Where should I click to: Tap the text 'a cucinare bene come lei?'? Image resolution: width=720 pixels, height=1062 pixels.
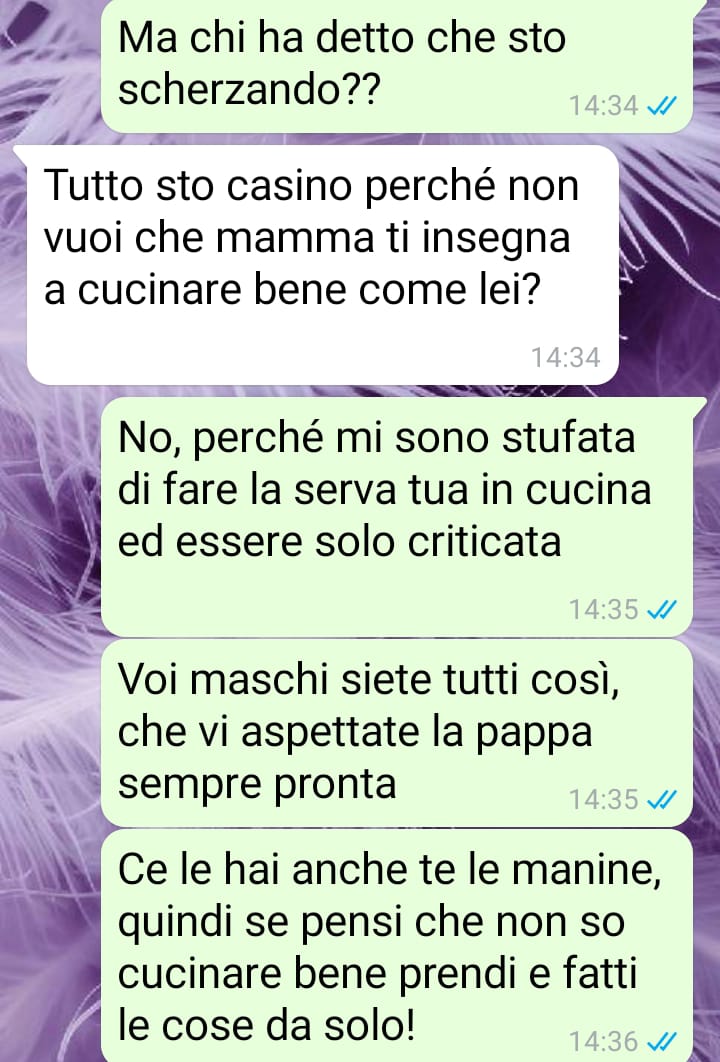[293, 289]
